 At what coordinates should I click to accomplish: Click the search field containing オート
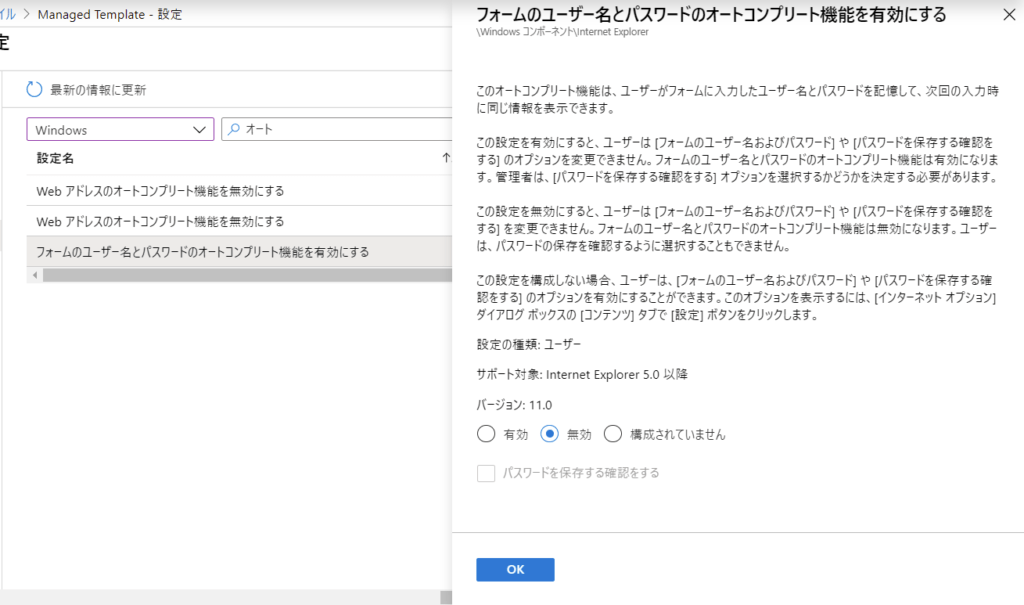click(337, 129)
